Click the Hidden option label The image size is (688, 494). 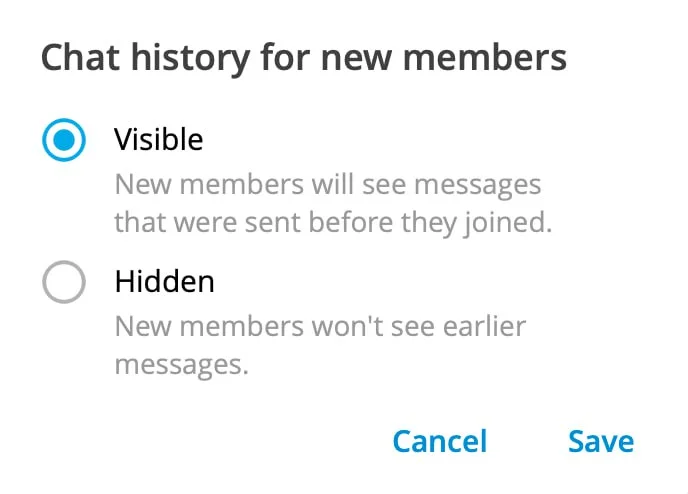coord(164,282)
